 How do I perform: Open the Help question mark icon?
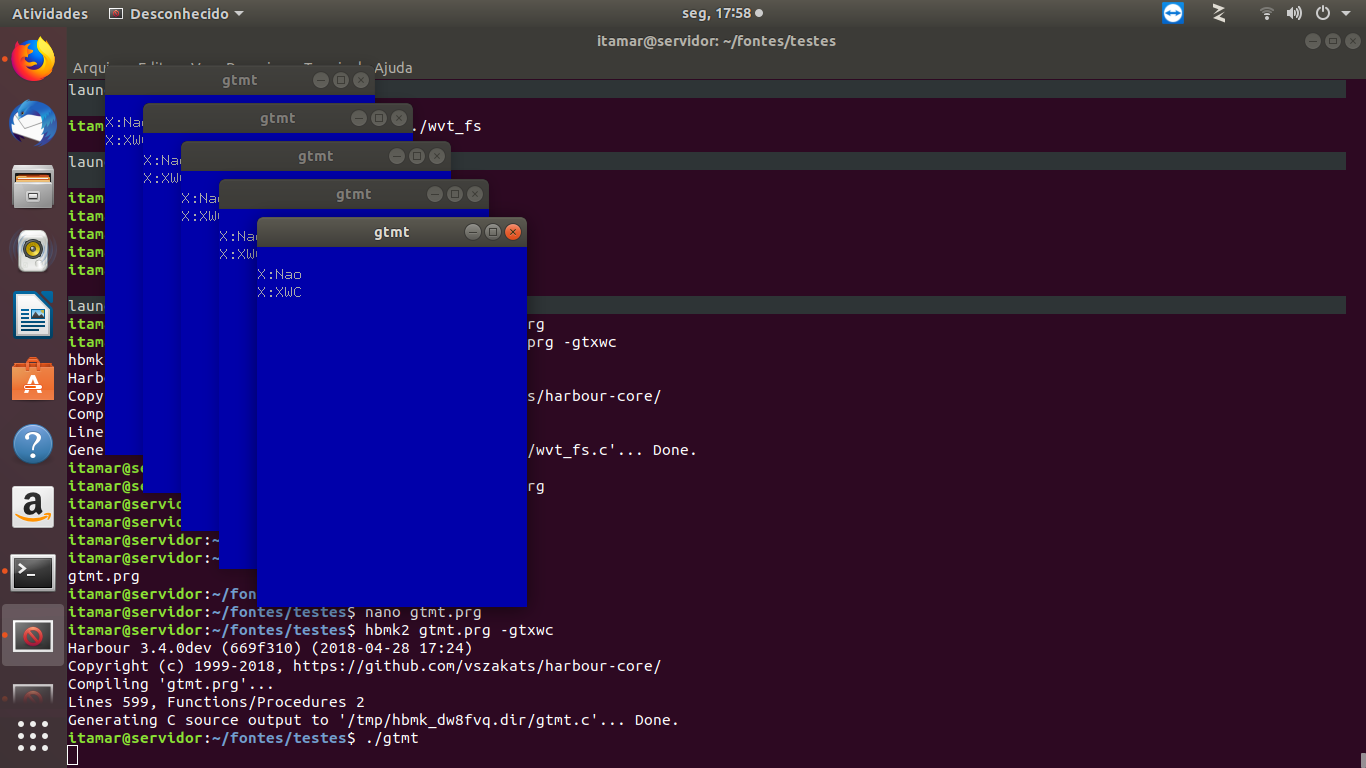[x=33, y=444]
